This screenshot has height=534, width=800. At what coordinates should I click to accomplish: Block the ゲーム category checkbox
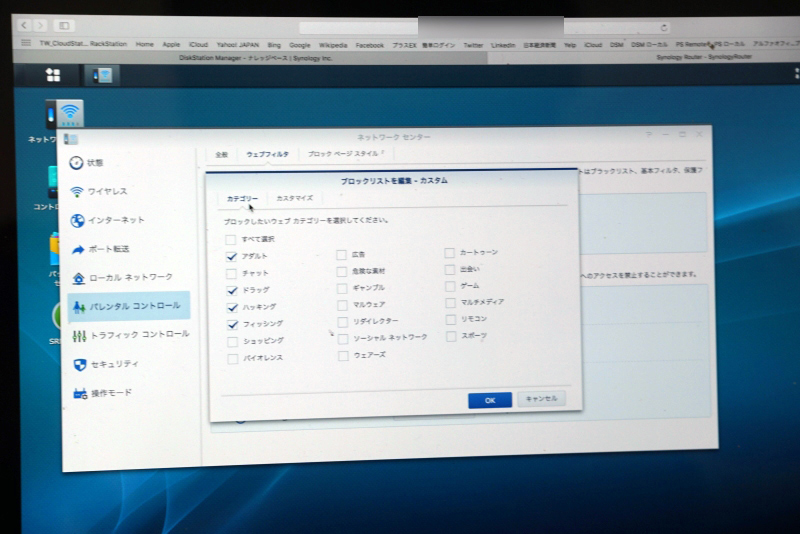click(450, 286)
